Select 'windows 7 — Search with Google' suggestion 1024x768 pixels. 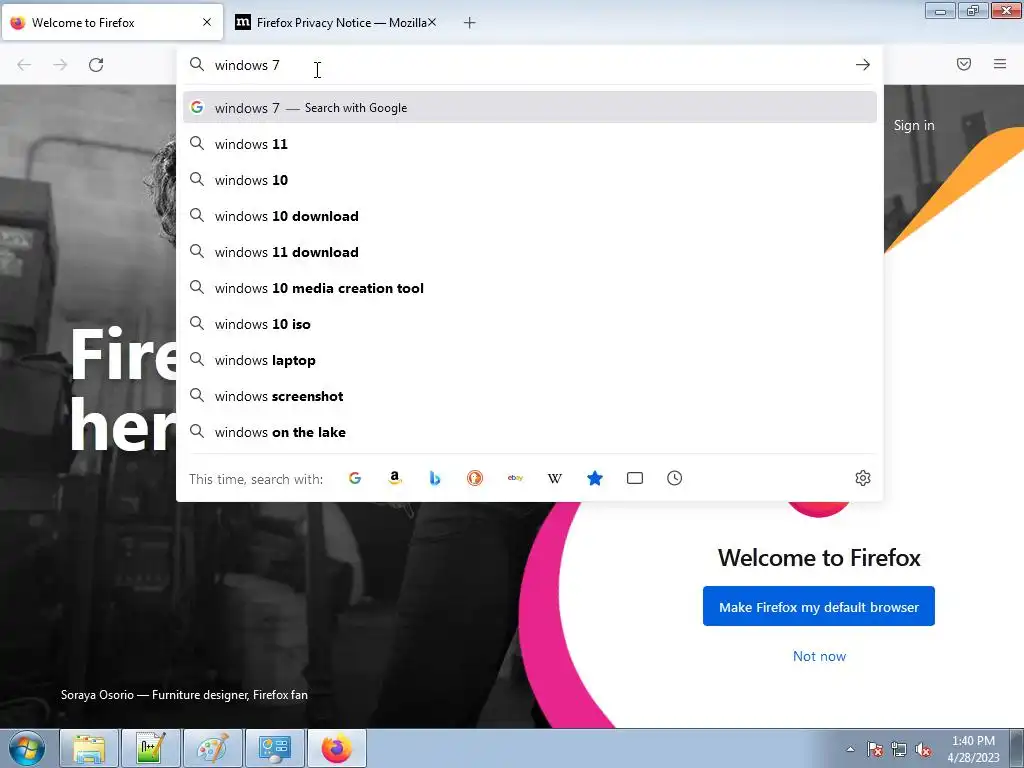click(x=530, y=108)
